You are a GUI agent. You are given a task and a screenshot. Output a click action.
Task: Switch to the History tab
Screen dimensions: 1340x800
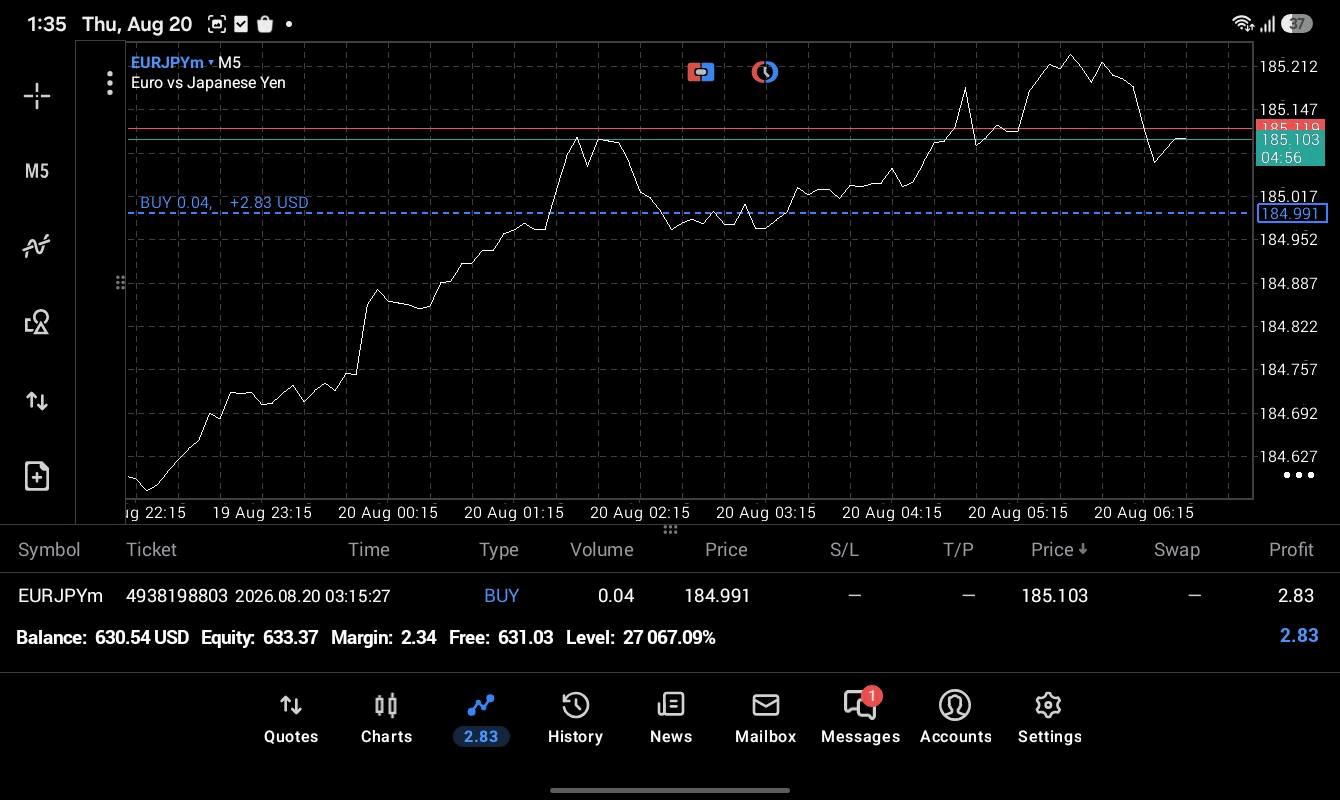(575, 719)
